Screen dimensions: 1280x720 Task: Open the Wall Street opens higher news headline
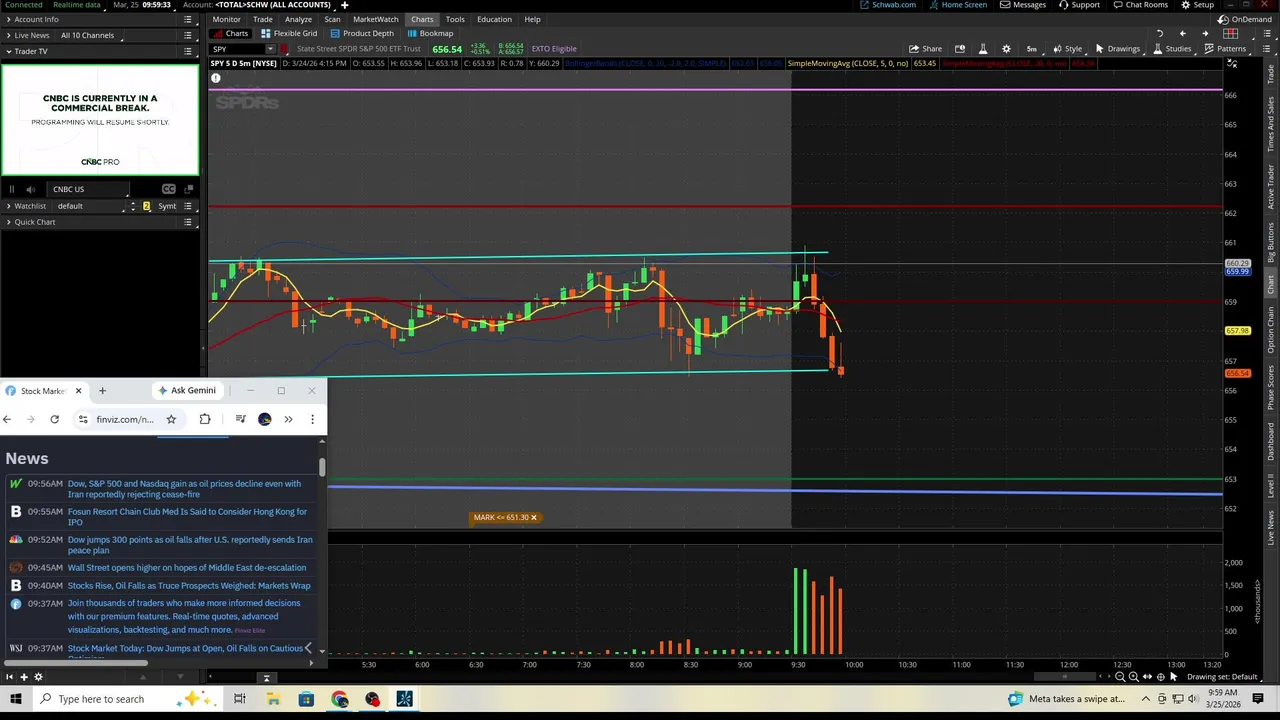(x=187, y=568)
